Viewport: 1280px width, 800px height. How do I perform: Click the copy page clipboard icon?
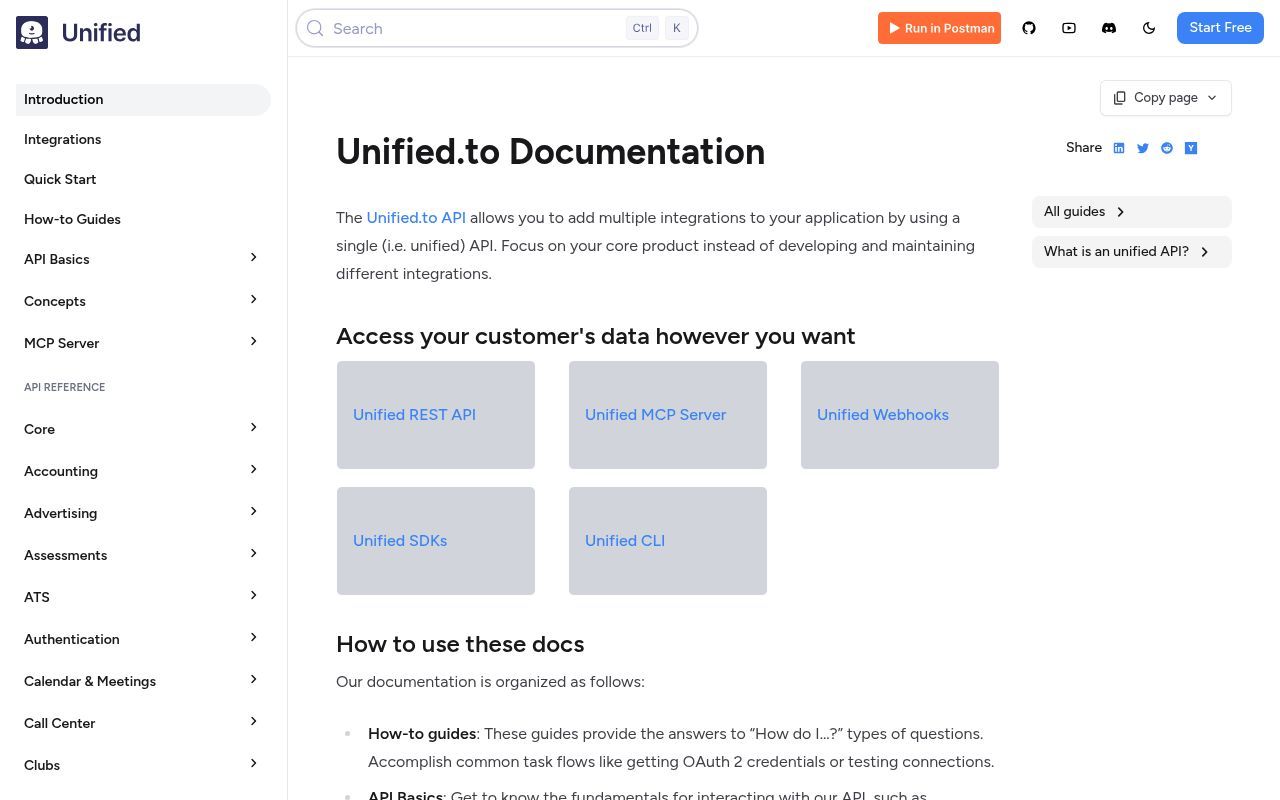point(1120,98)
